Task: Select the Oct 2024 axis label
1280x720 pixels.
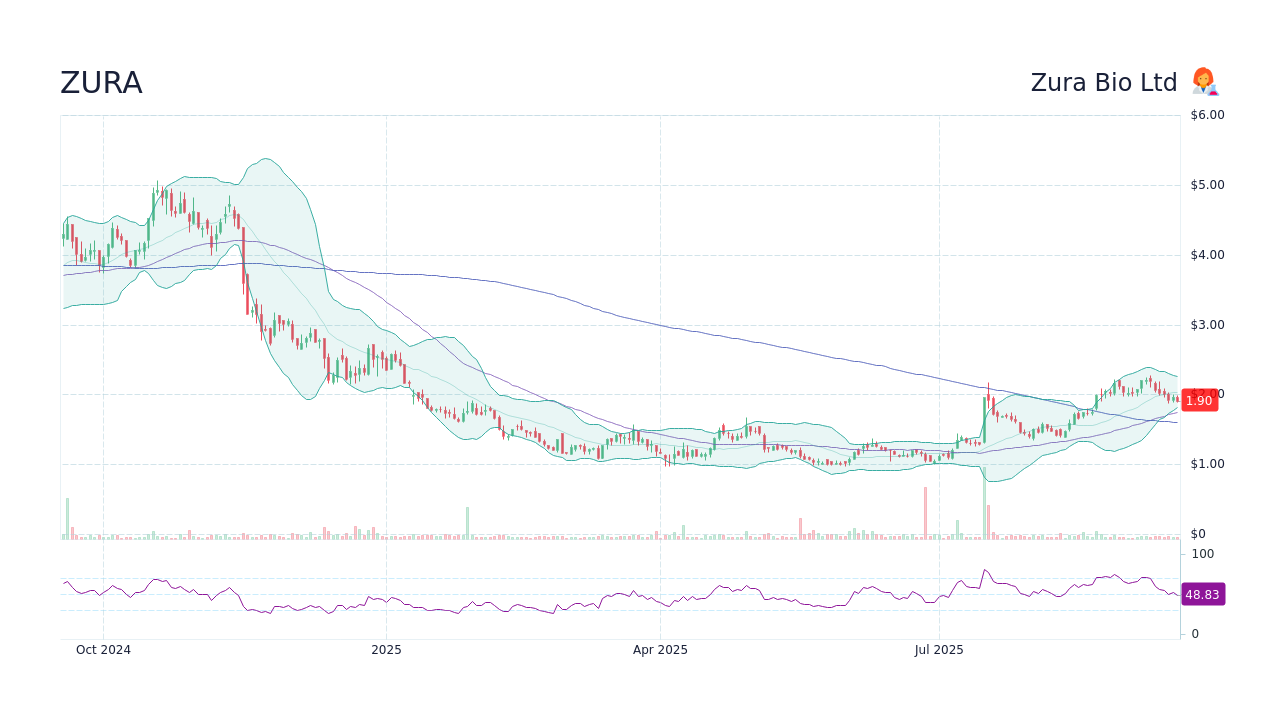Action: [x=103, y=649]
